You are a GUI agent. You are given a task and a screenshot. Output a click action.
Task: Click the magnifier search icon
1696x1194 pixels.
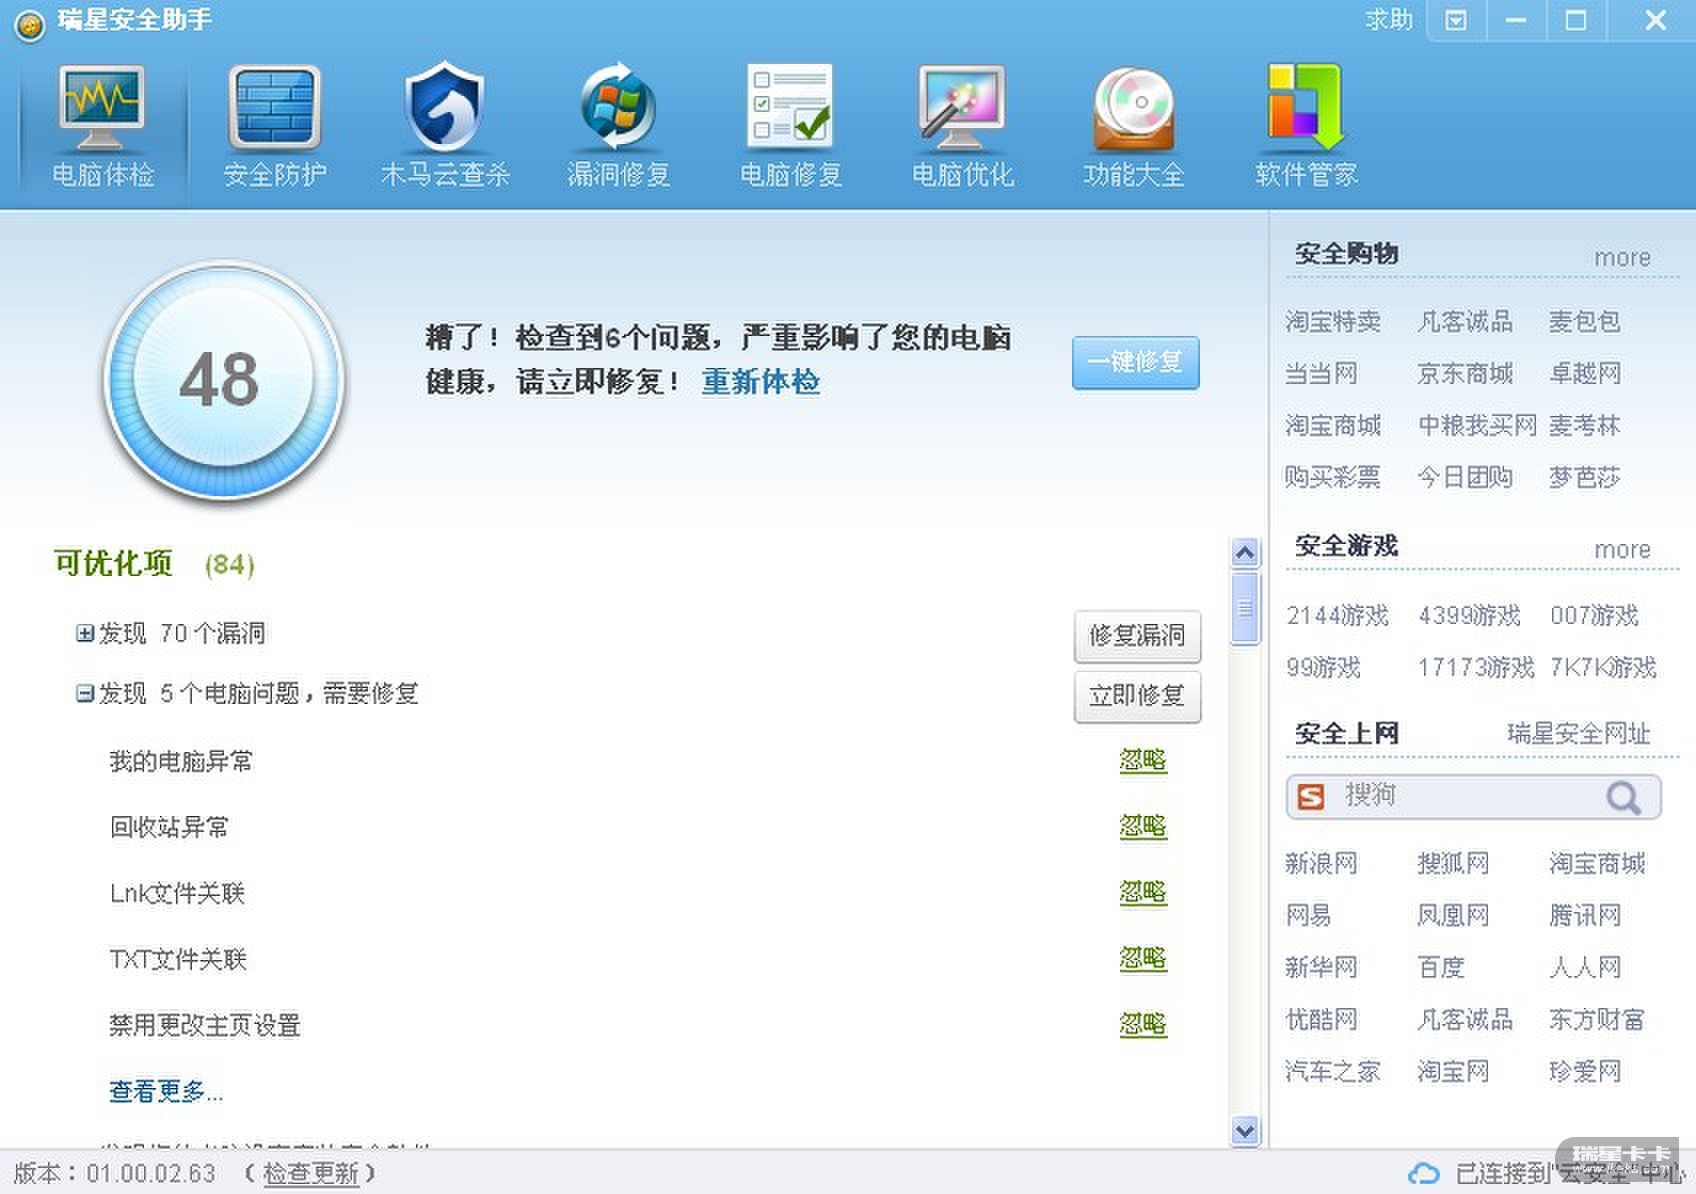click(x=1623, y=797)
